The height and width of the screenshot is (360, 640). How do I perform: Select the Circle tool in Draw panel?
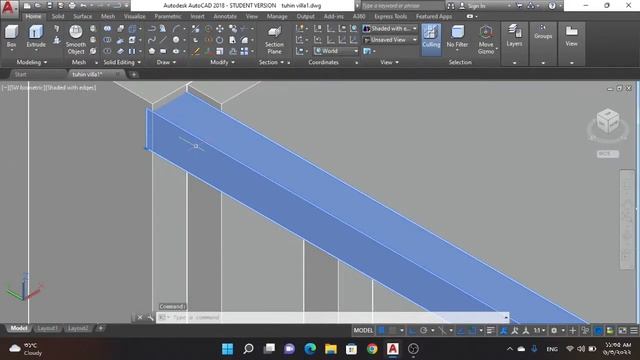pyautogui.click(x=176, y=40)
